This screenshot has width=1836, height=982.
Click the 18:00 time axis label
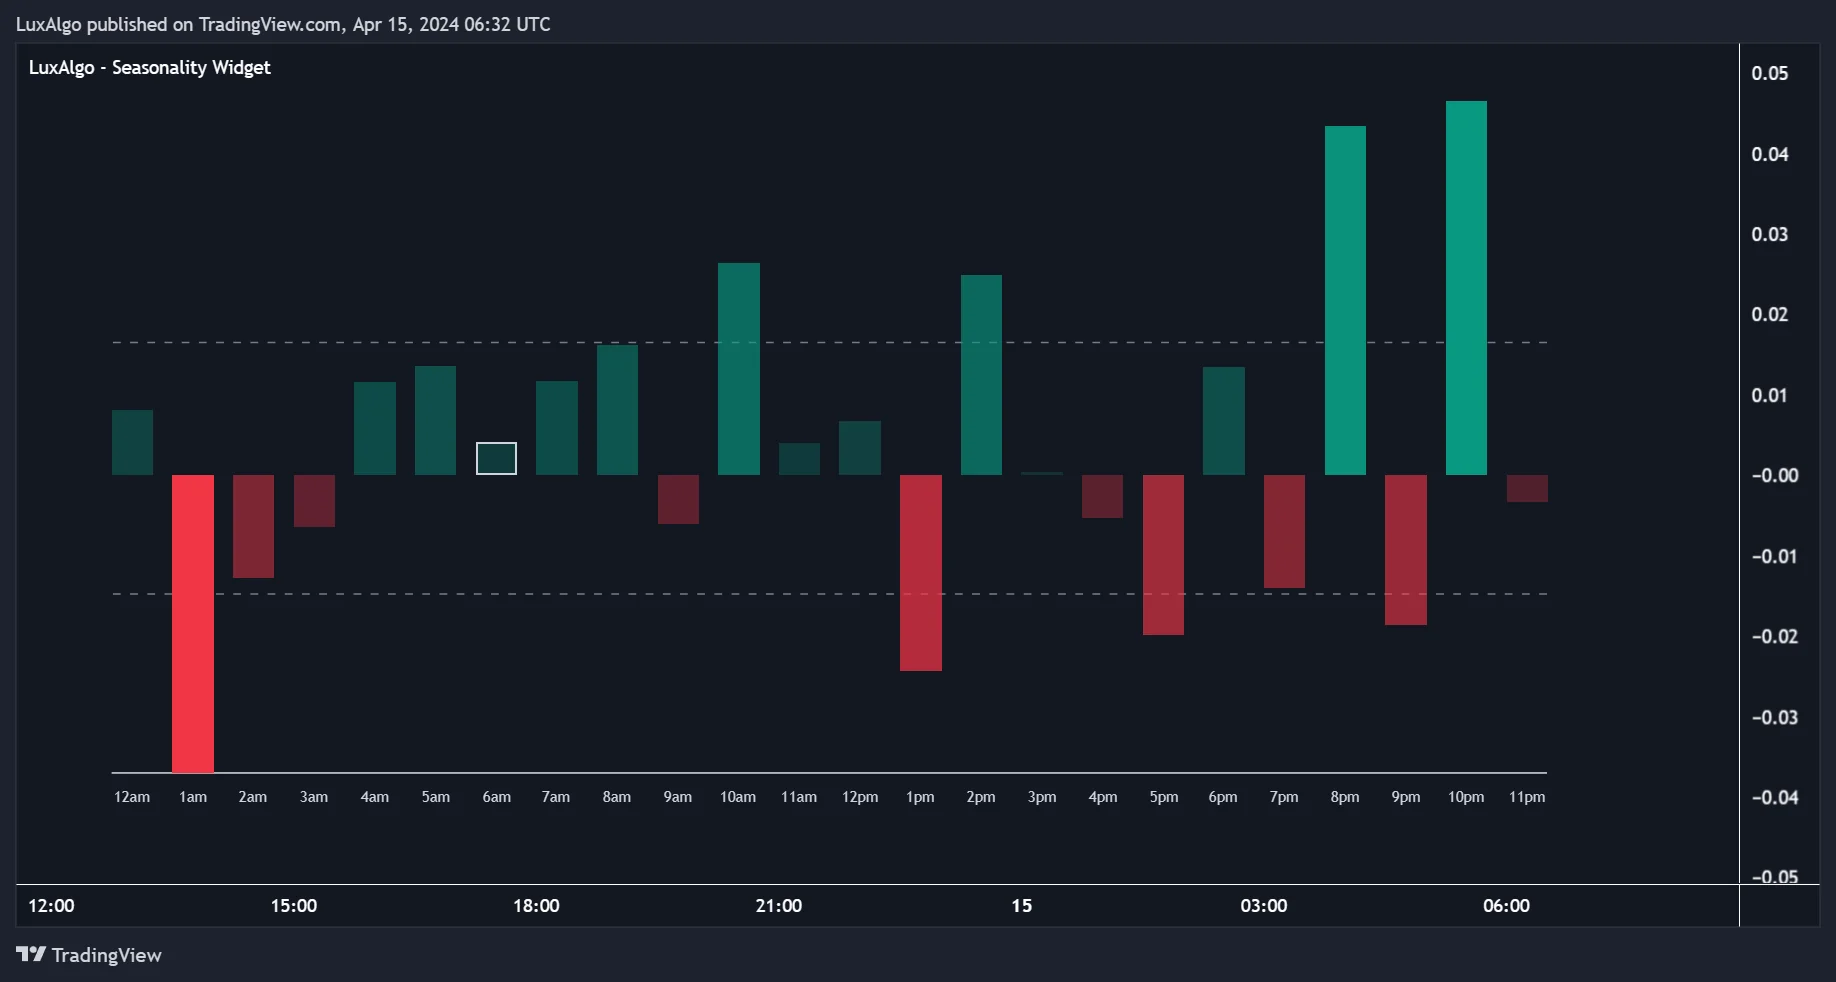(x=536, y=906)
